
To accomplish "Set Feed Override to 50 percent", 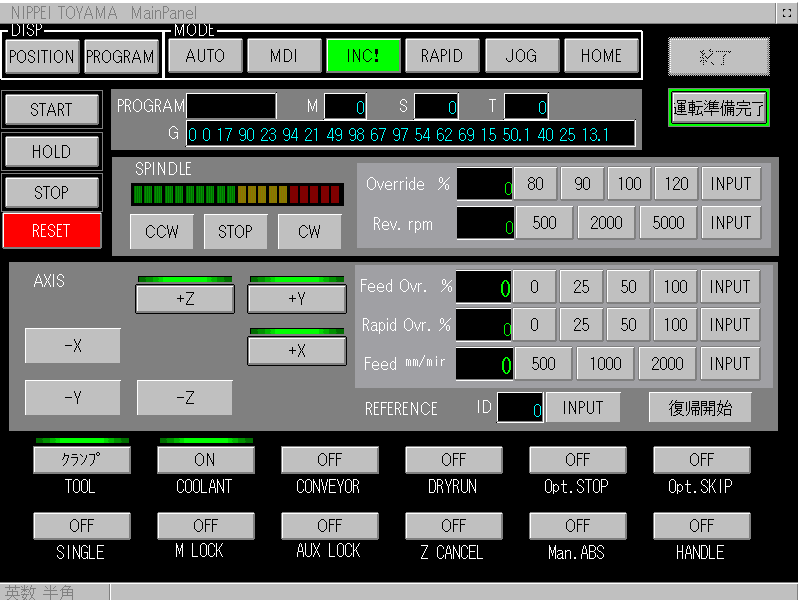I will (x=628, y=287).
